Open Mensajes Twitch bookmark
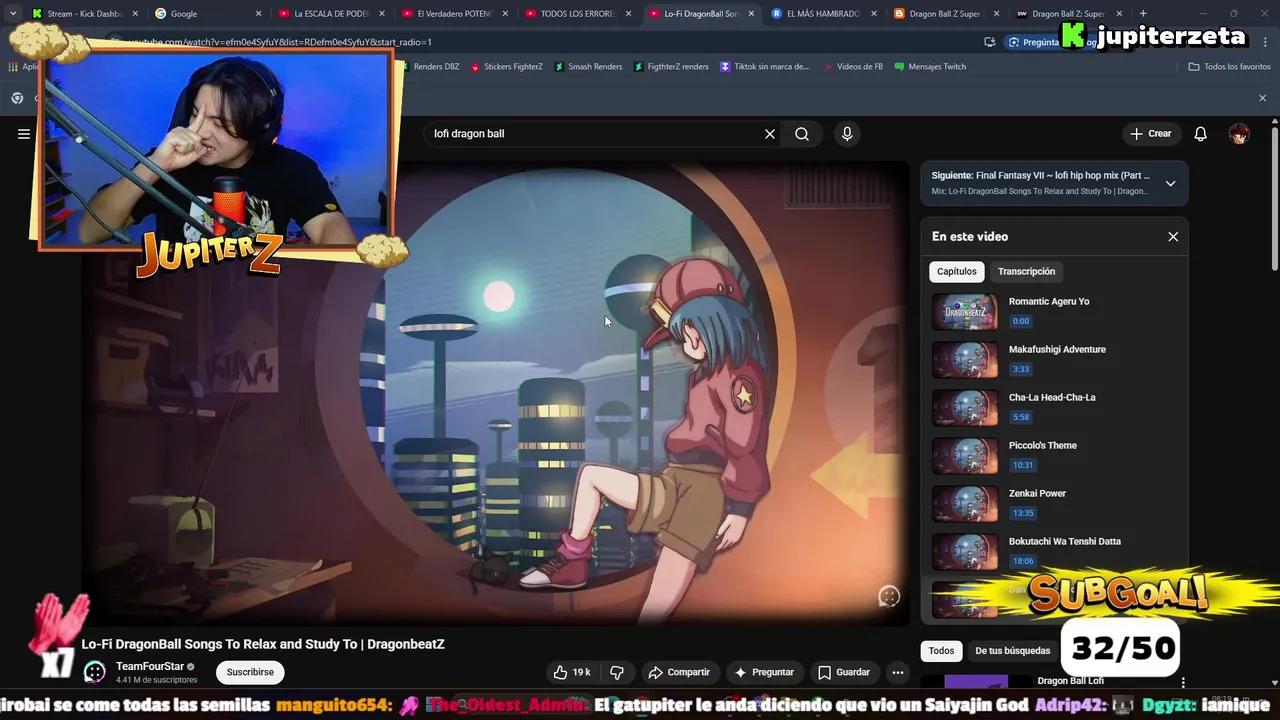This screenshot has width=1280, height=720. tap(930, 67)
